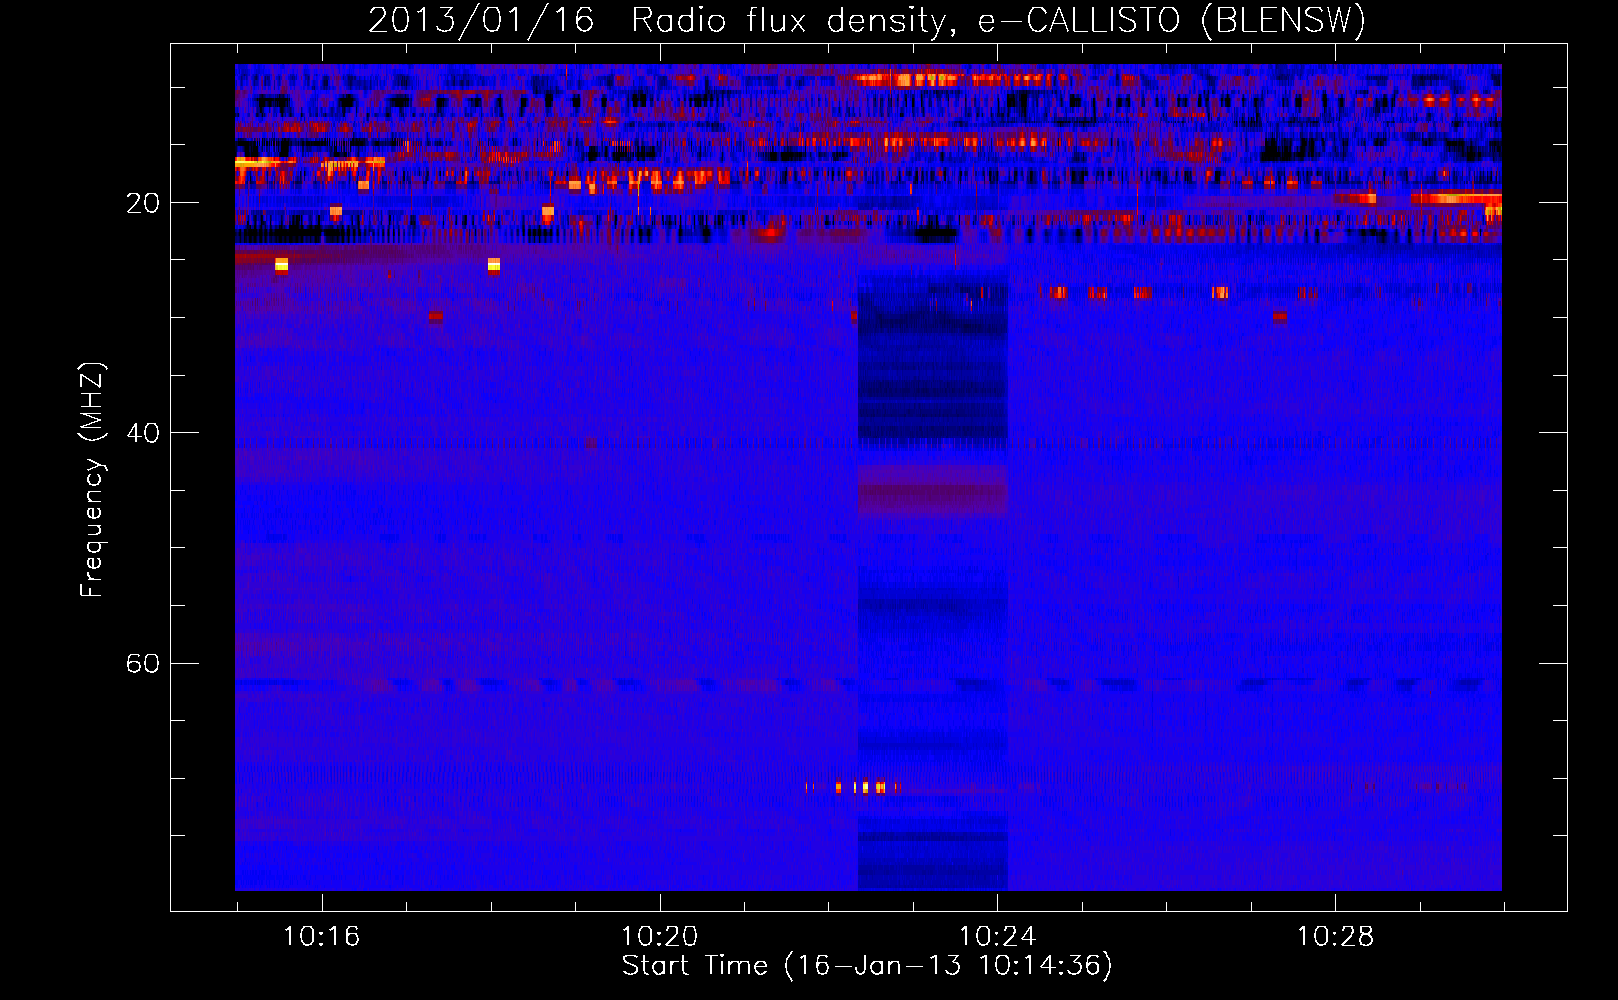Click the "40" frequency tick label
The height and width of the screenshot is (1000, 1618).
click(142, 433)
